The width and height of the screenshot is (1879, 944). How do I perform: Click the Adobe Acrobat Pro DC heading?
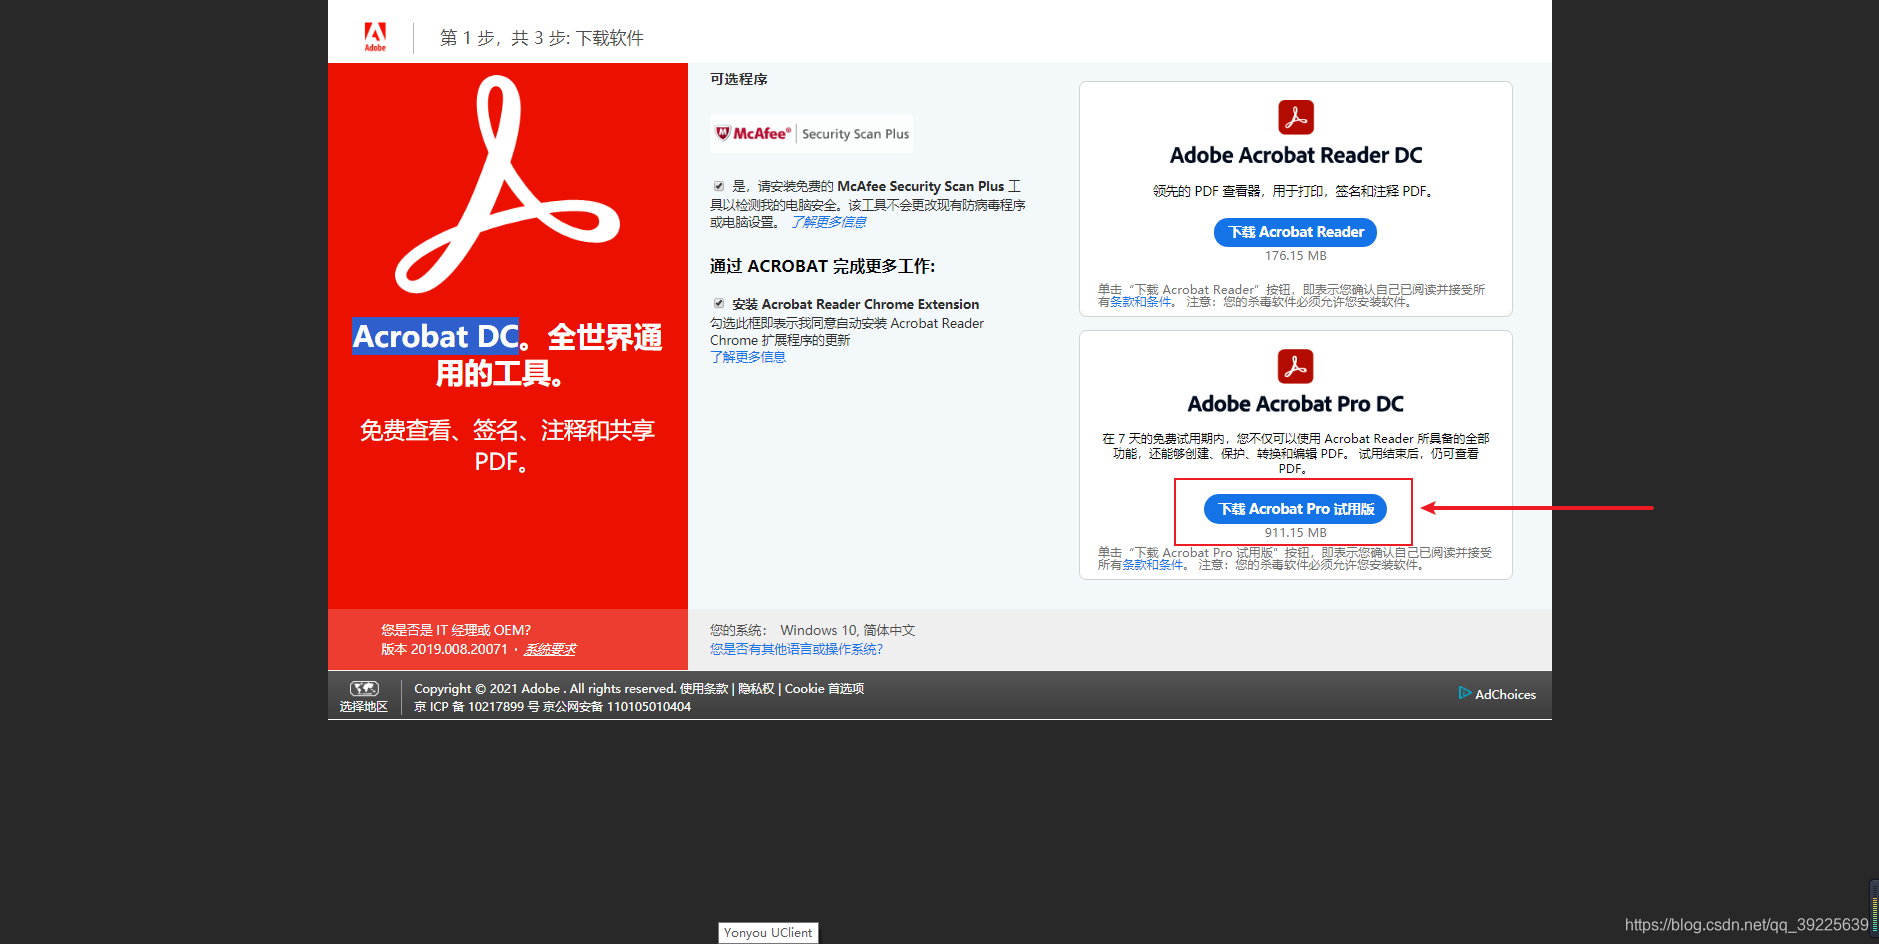pos(1296,404)
